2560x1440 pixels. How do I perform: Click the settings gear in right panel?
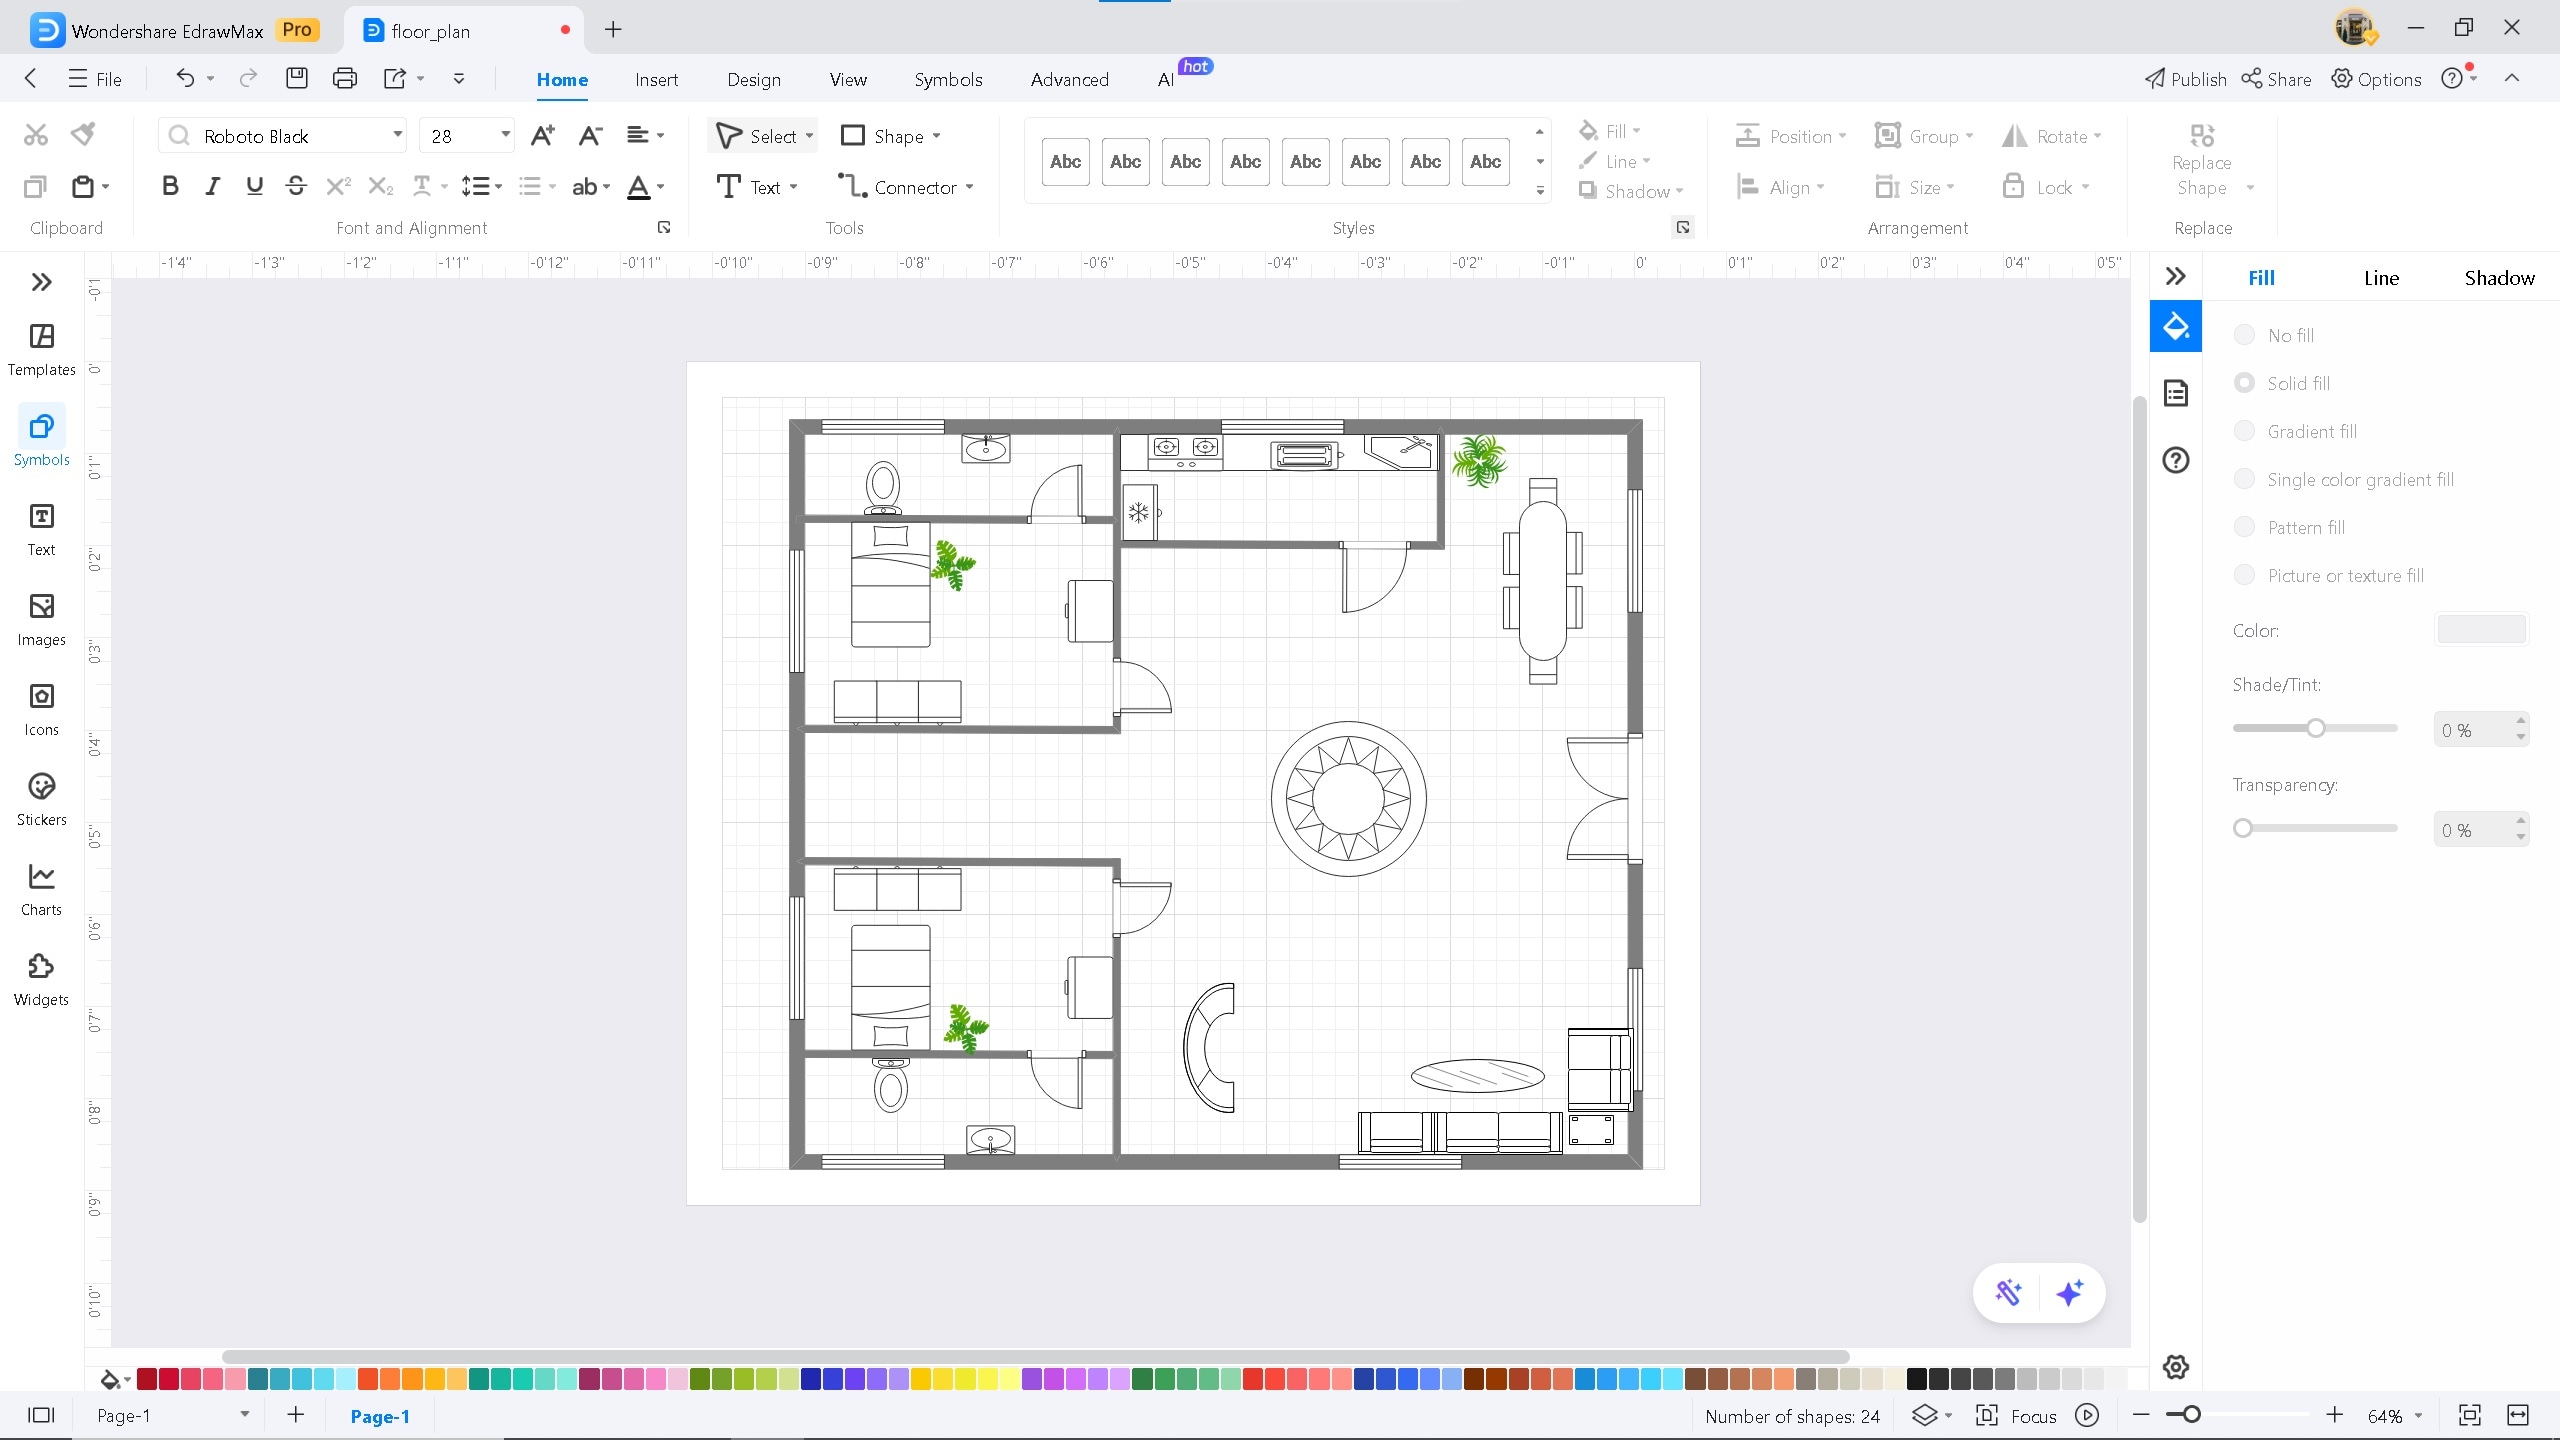point(2176,1367)
